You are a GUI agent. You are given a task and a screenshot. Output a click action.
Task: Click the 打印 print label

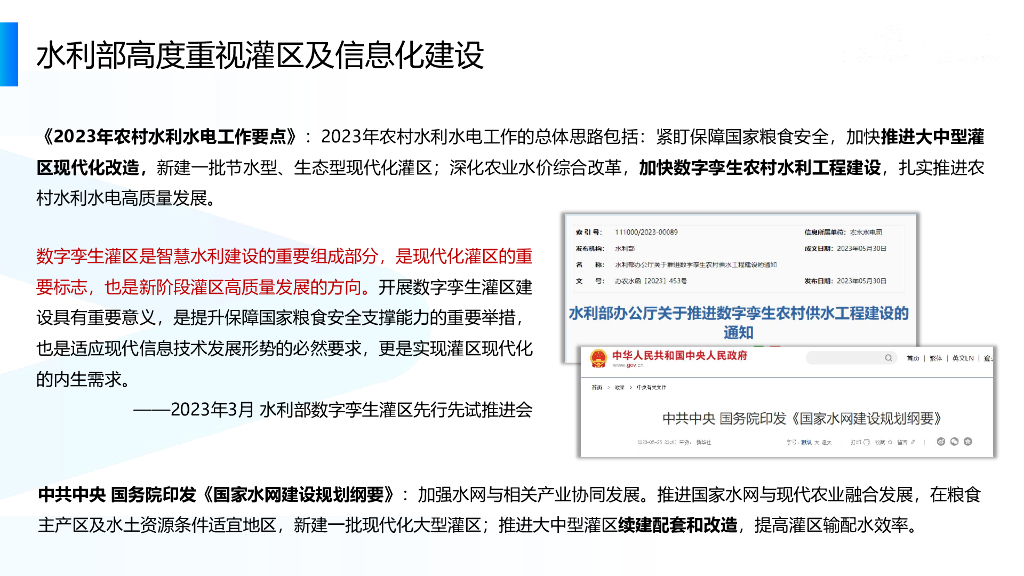pyautogui.click(x=856, y=442)
